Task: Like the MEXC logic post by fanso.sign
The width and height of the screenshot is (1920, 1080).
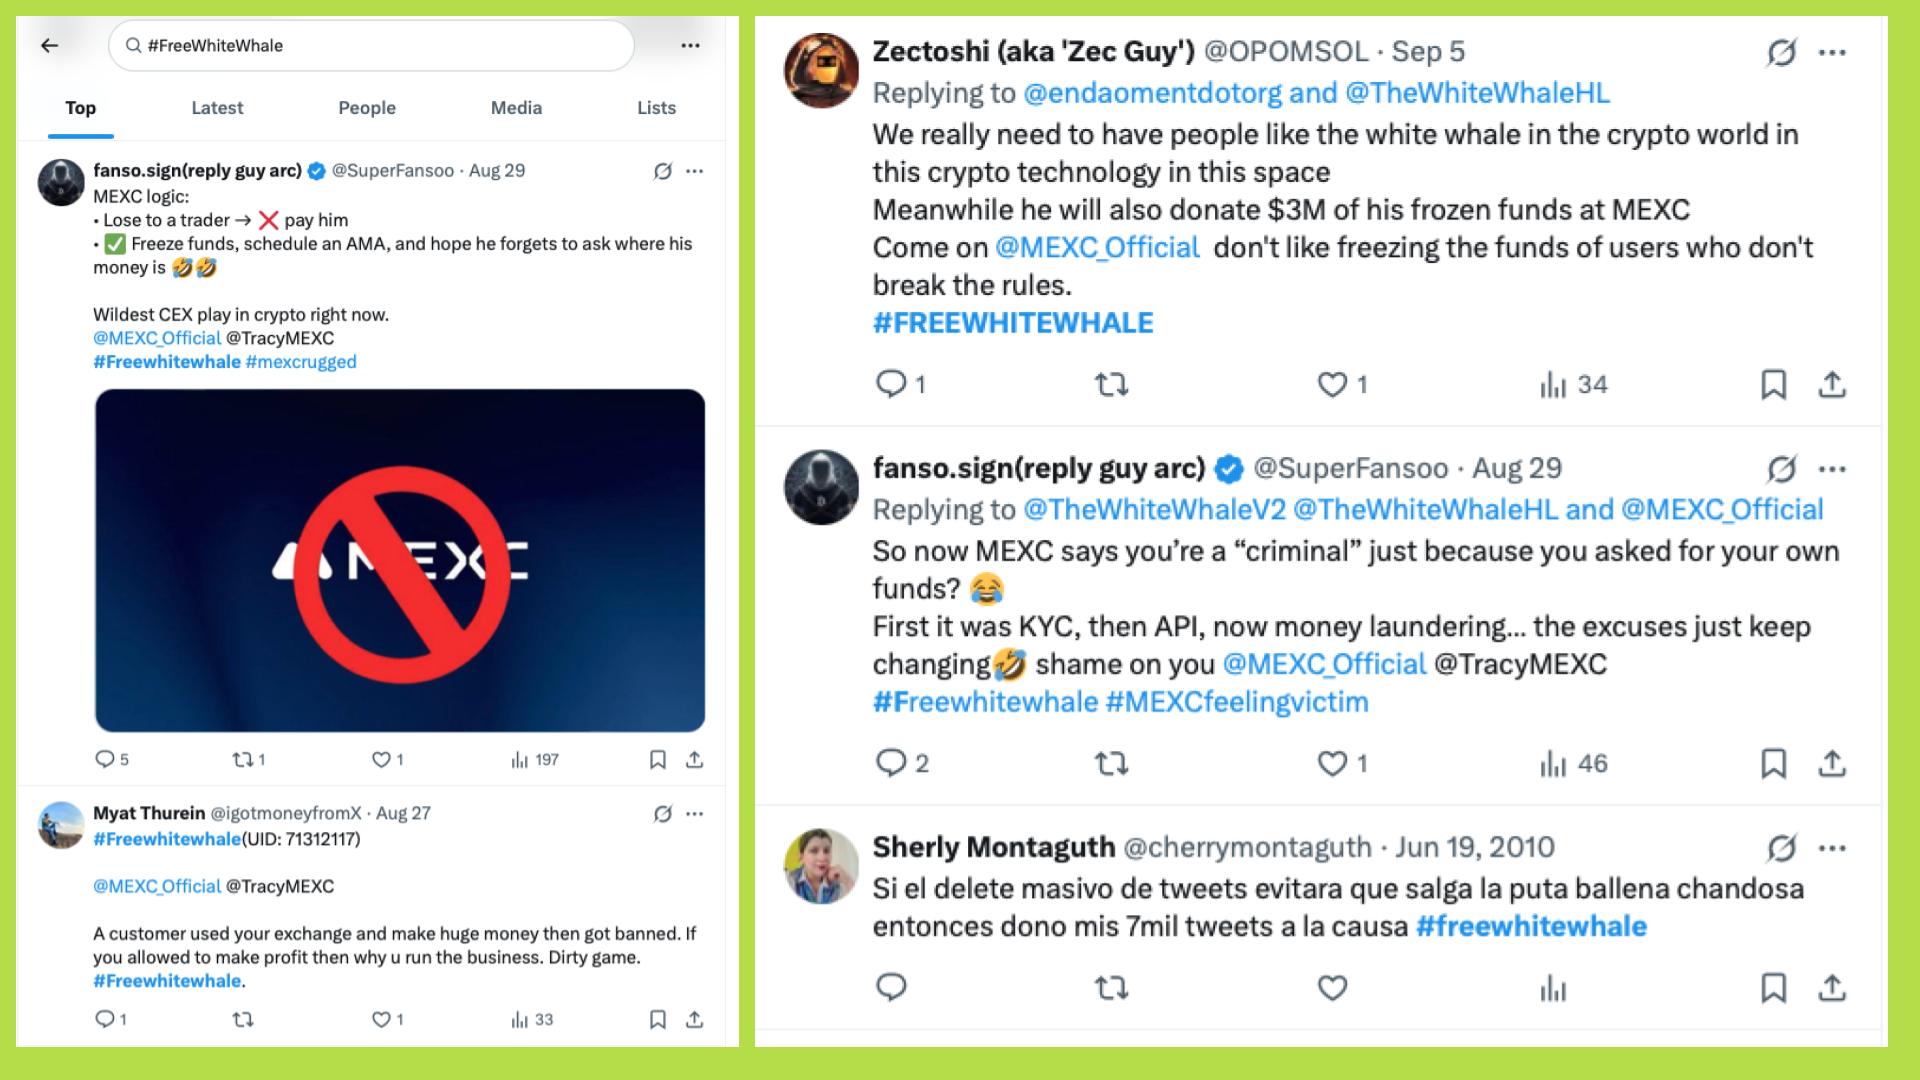Action: (381, 760)
